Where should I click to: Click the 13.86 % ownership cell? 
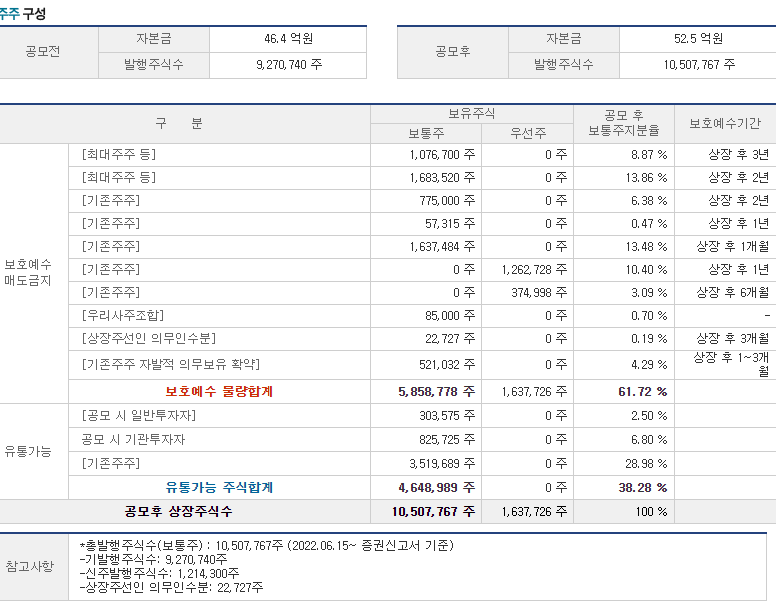point(624,178)
